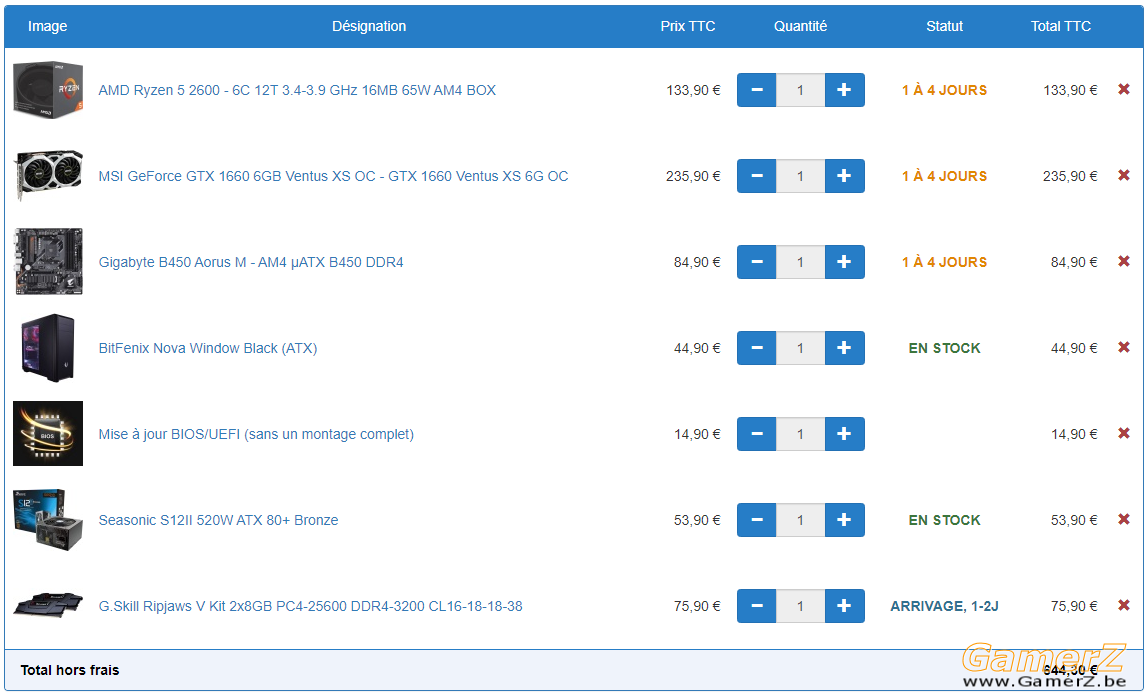Click the 235,90 € unit price for MSI GeForce
The height and width of the screenshot is (697, 1147).
(693, 176)
